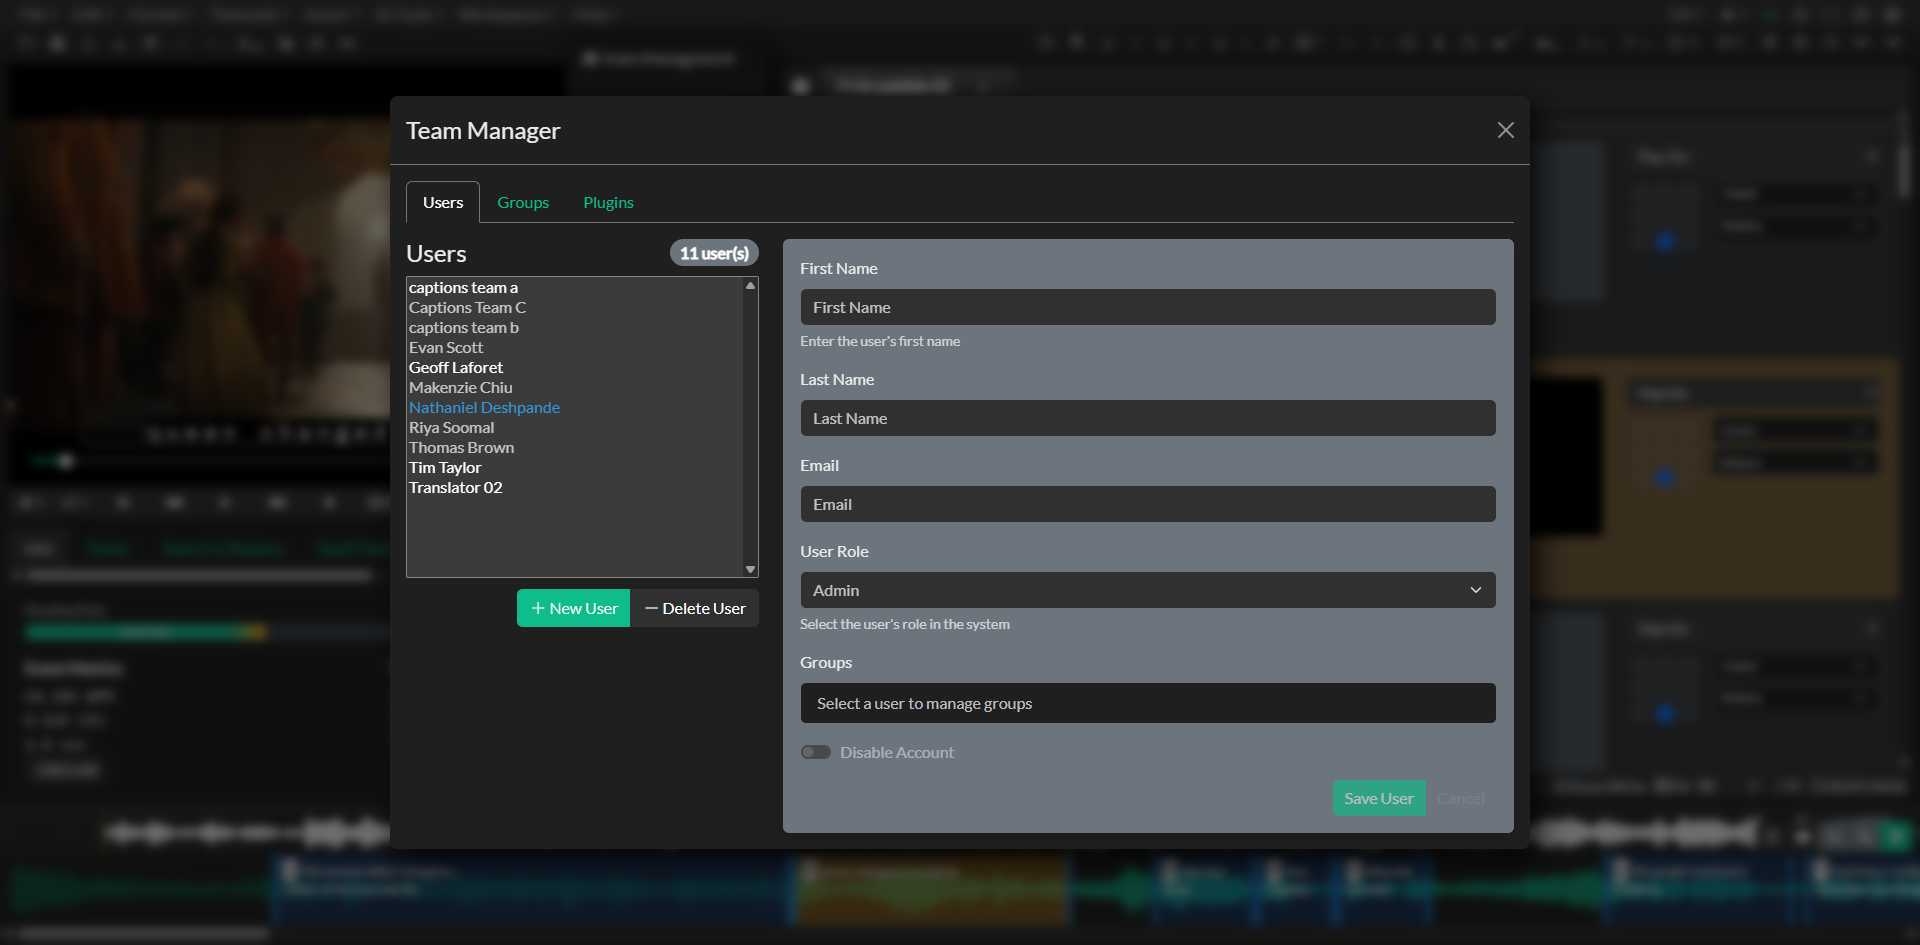Add a new user with the New User button
Image resolution: width=1920 pixels, height=945 pixels.
click(x=573, y=608)
